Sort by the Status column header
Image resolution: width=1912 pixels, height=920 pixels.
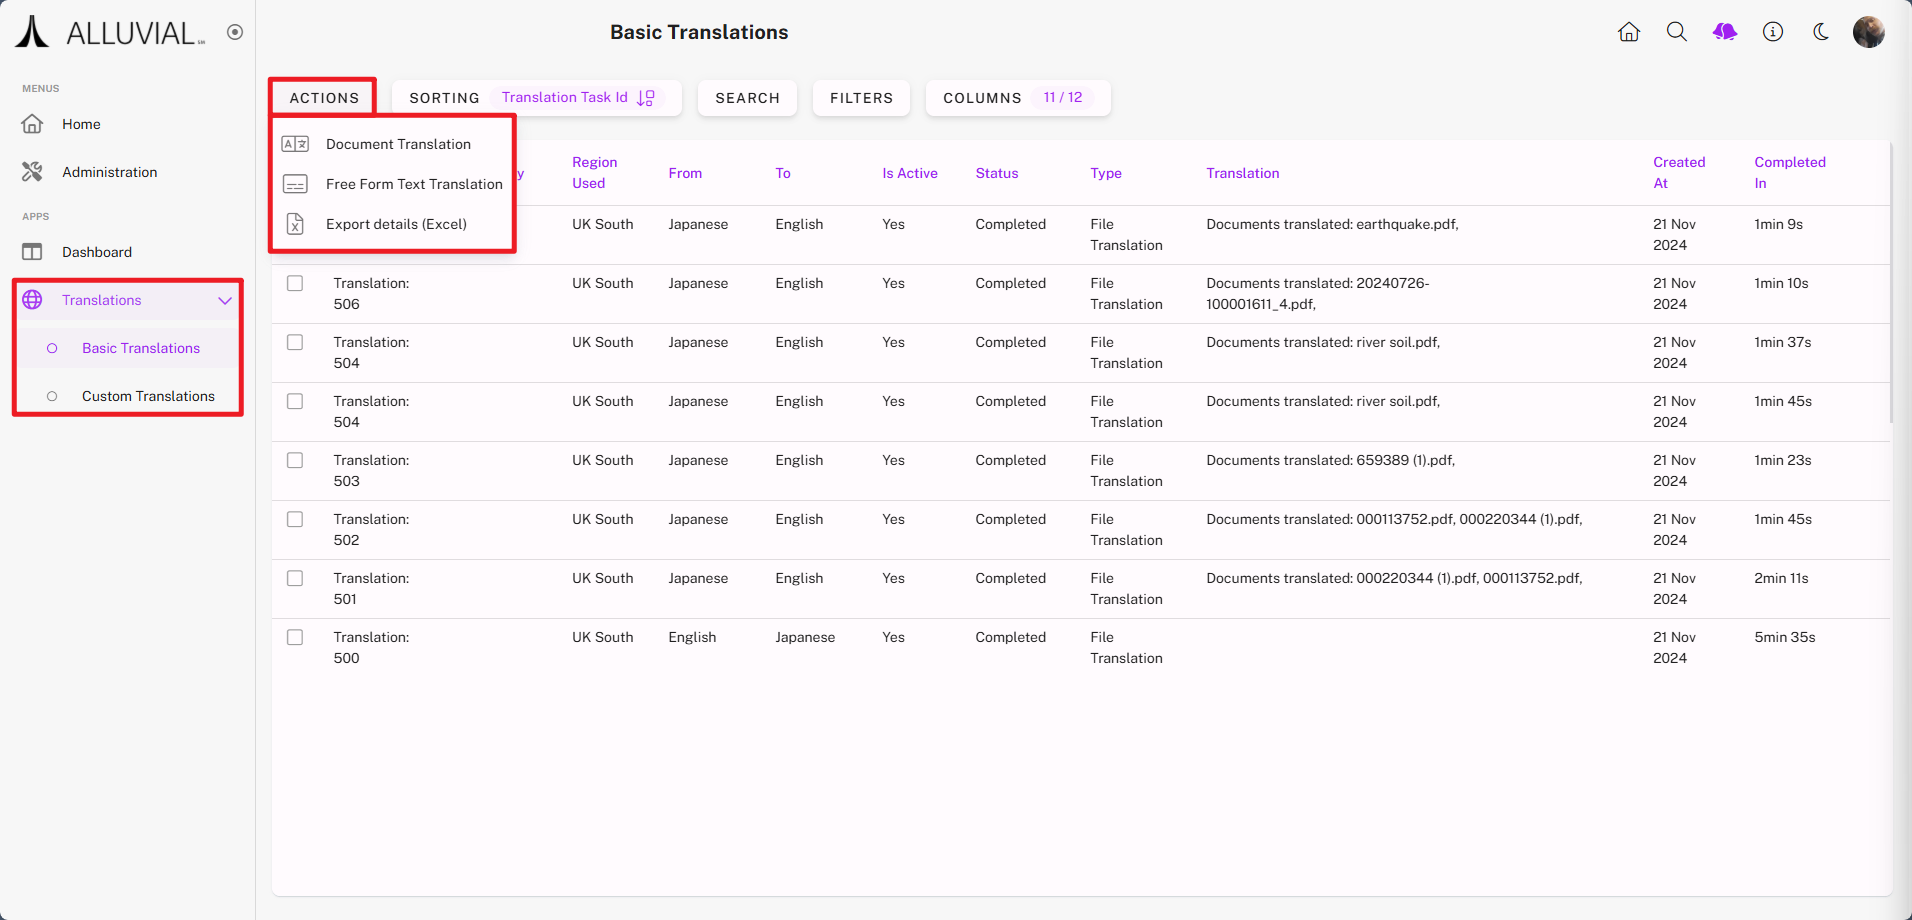[x=996, y=173]
